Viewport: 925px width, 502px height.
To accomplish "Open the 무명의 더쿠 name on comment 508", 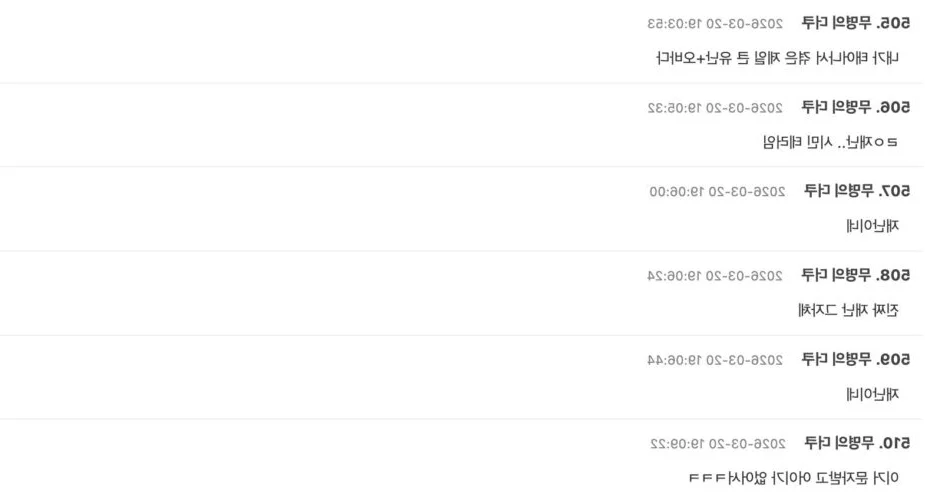I will pos(836,275).
